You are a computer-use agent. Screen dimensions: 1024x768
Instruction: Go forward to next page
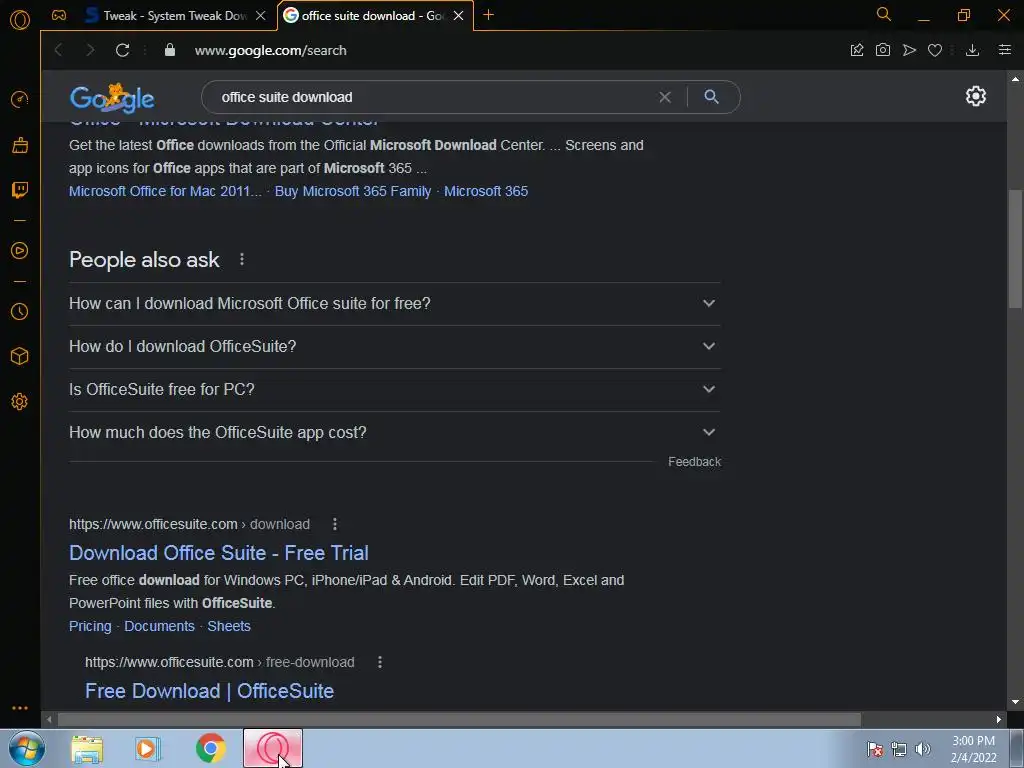point(90,50)
